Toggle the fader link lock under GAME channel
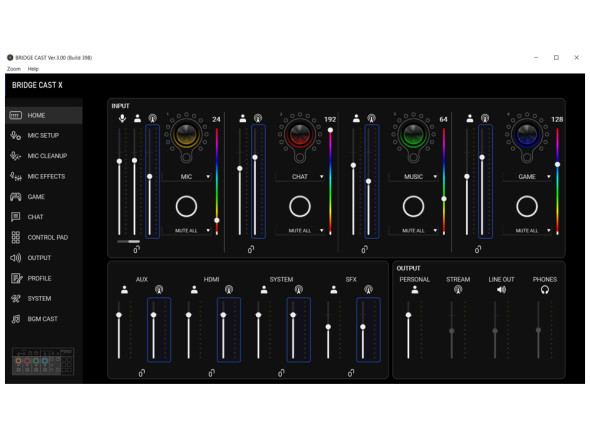590x434 pixels. coord(478,249)
